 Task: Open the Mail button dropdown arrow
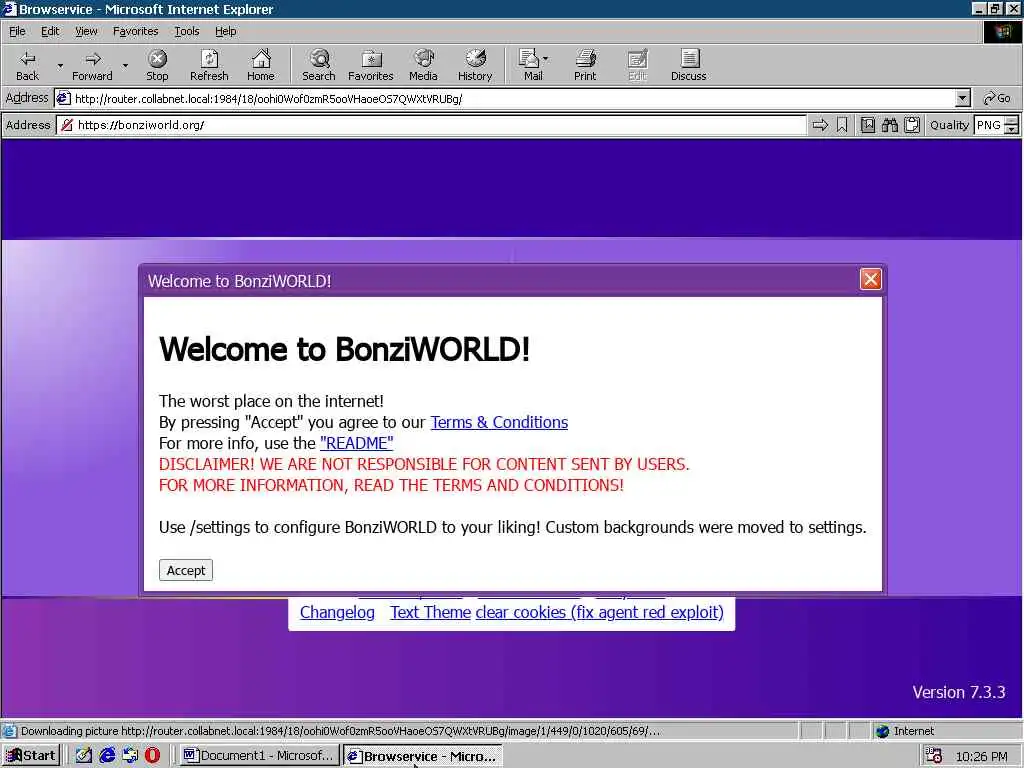[x=546, y=59]
